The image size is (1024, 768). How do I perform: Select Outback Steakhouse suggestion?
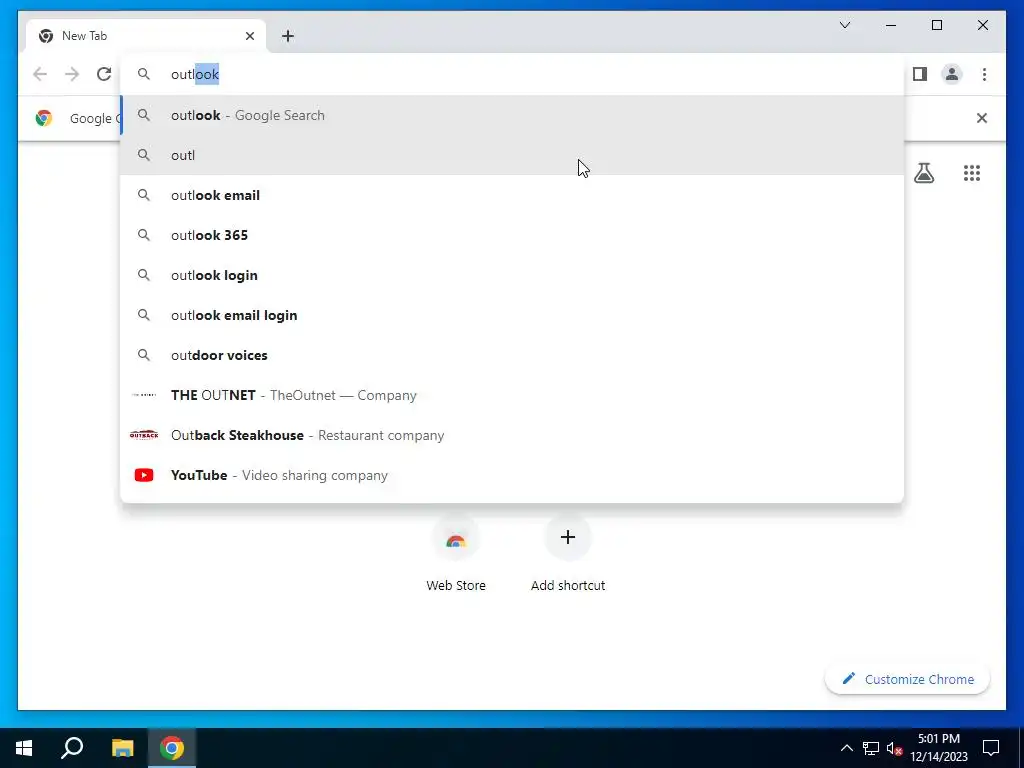[x=513, y=436]
